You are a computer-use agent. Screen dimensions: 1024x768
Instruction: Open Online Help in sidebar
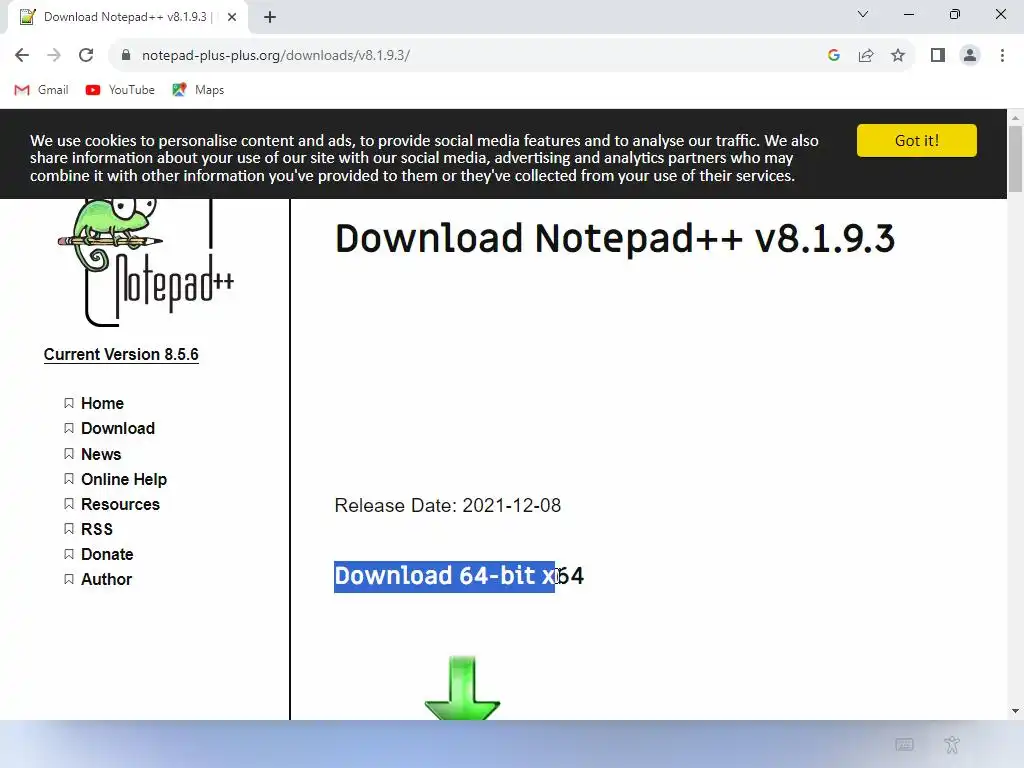click(x=123, y=479)
